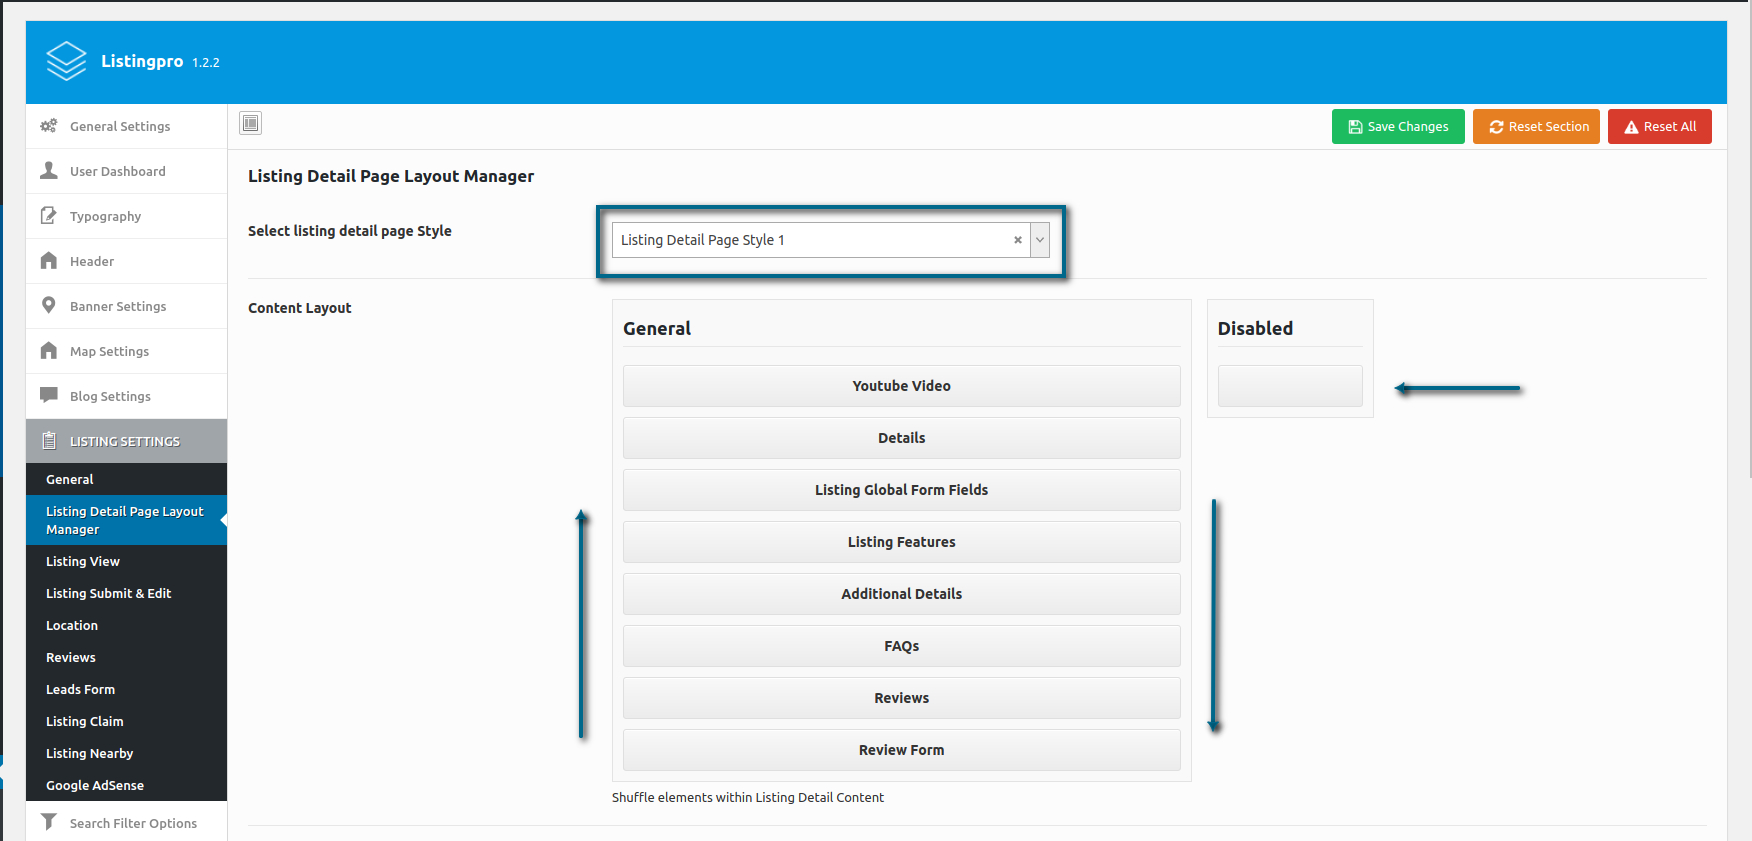Open Search Filter Options section
This screenshot has height=841, width=1752.
(x=127, y=822)
